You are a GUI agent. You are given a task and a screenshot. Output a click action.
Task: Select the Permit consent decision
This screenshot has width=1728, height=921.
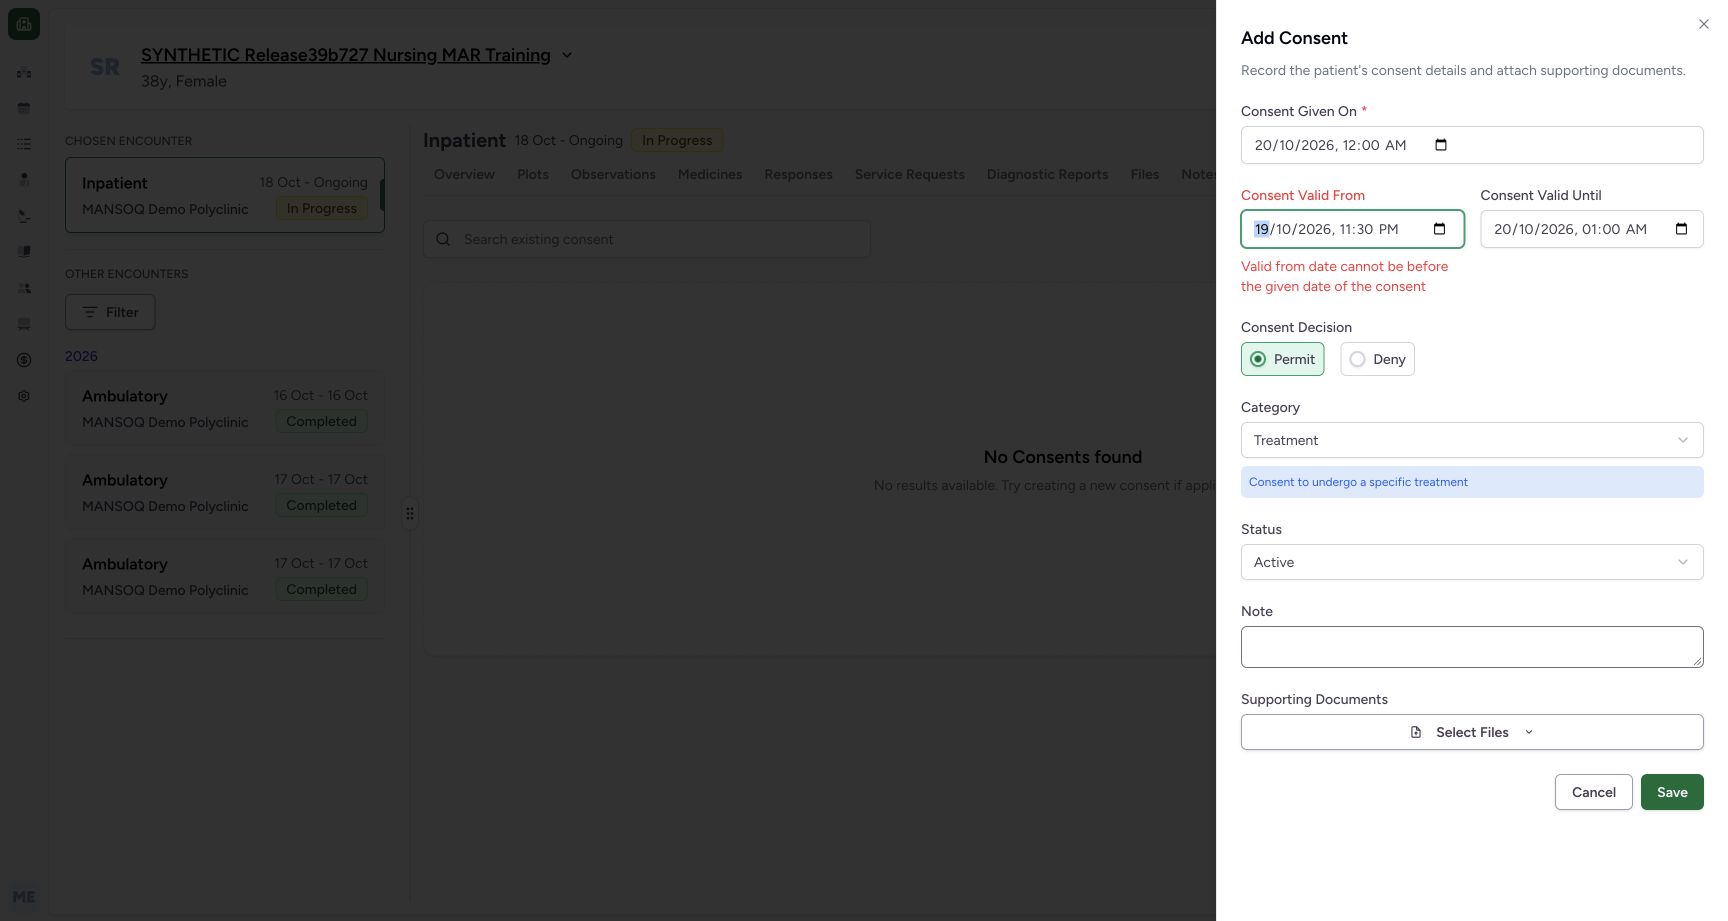click(x=1282, y=359)
